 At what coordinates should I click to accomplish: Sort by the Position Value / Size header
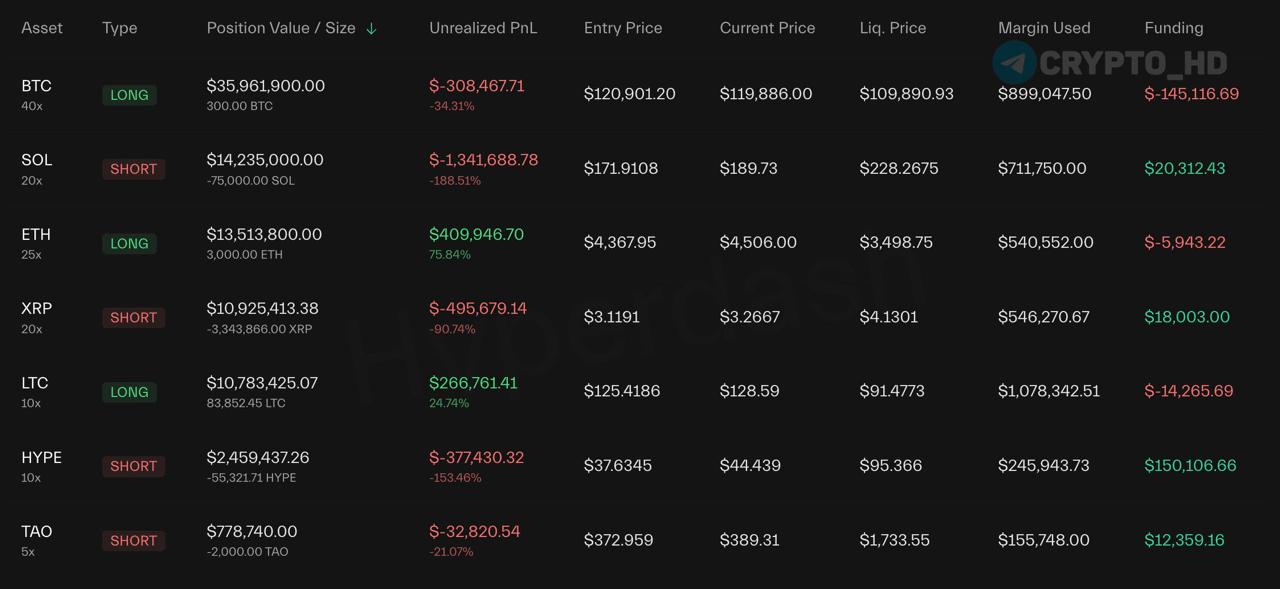281,28
